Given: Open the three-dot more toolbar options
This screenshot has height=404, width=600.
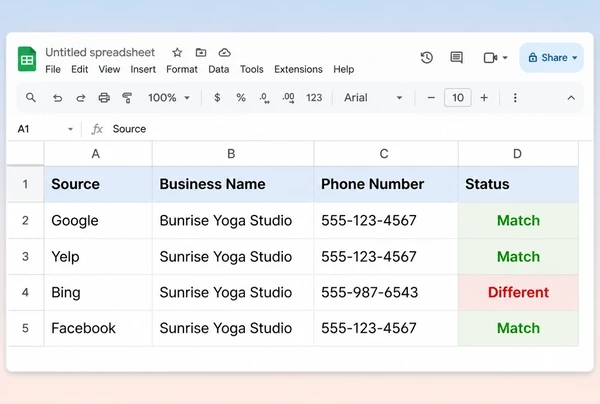Looking at the screenshot, I should [515, 98].
